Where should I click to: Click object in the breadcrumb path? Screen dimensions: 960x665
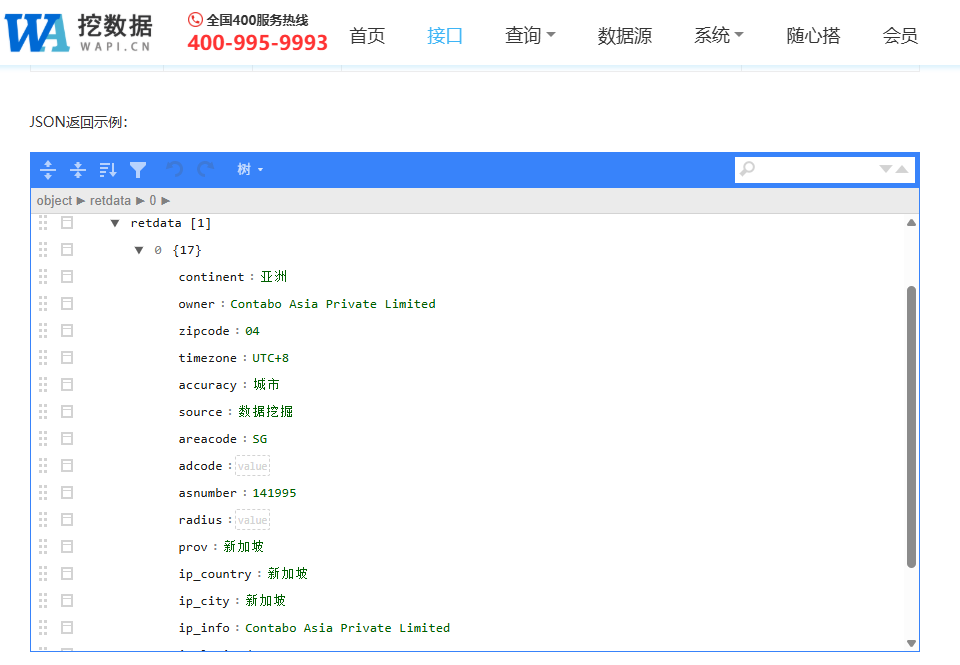tap(54, 201)
